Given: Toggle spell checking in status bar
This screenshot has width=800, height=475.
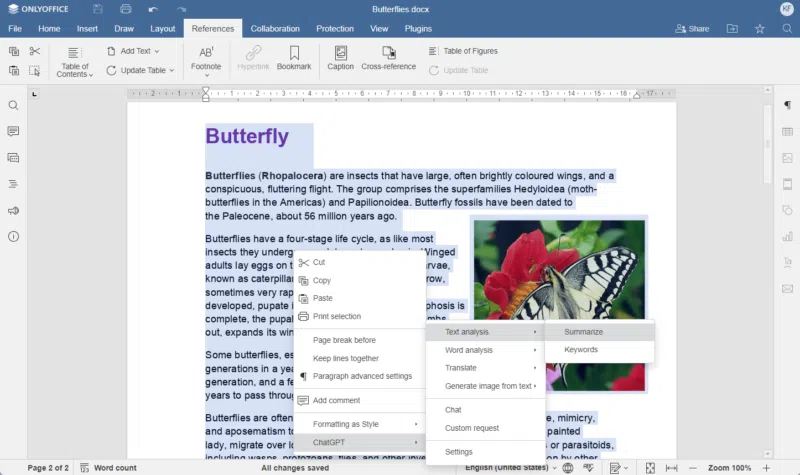Looking at the screenshot, I should 589,467.
